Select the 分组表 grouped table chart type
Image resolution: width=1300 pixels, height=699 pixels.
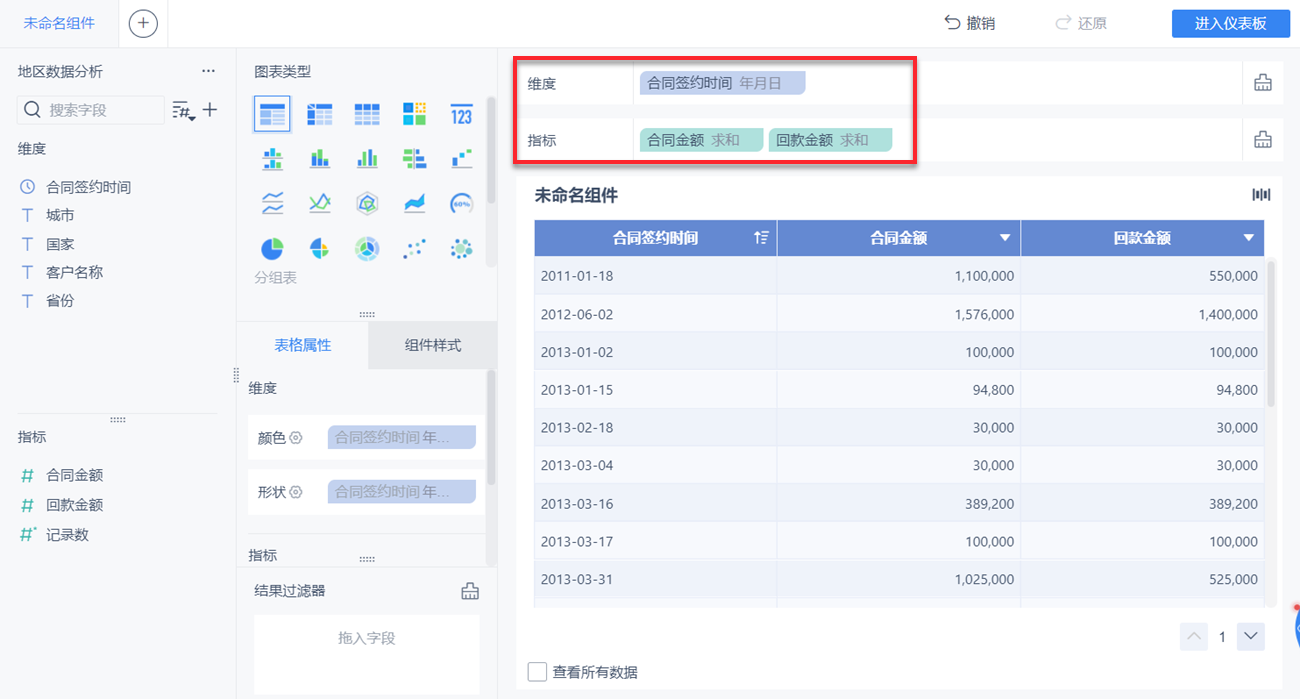coord(272,114)
